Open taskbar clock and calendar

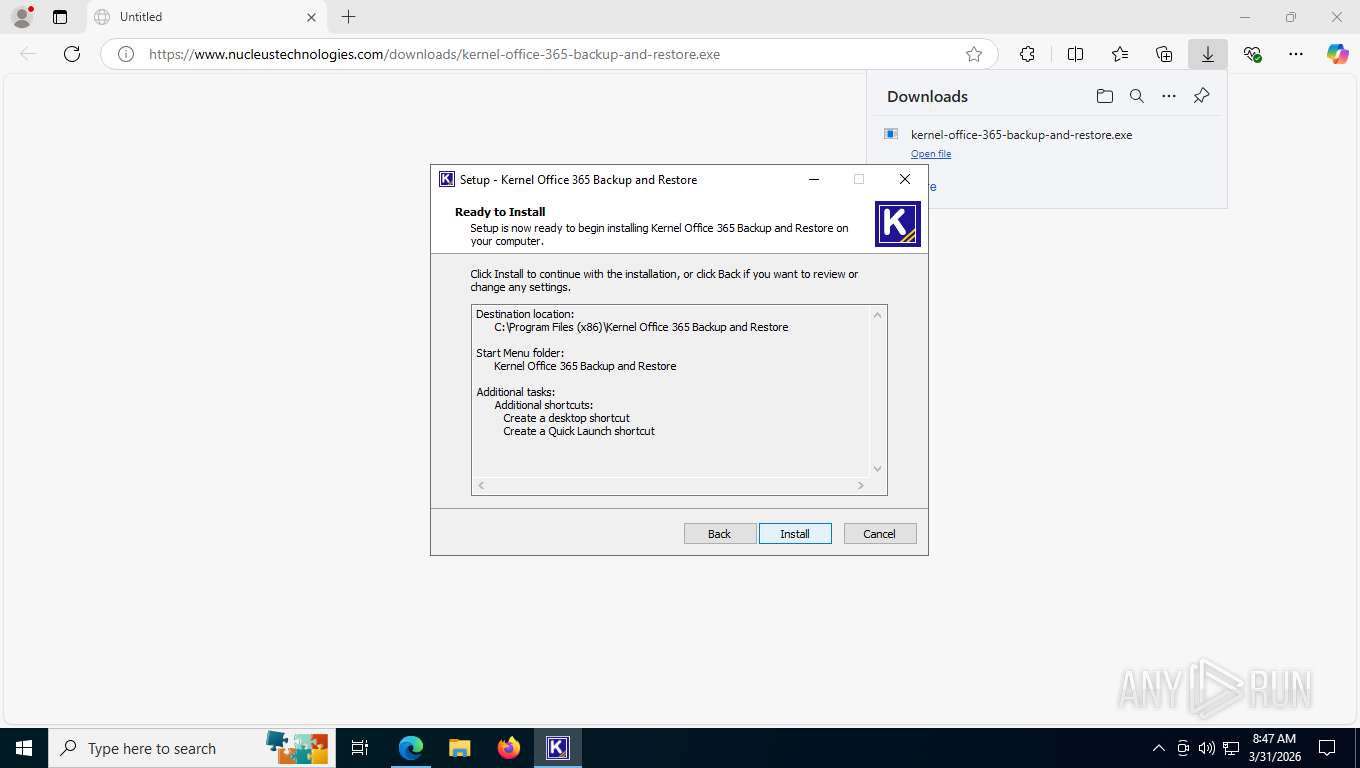1274,748
